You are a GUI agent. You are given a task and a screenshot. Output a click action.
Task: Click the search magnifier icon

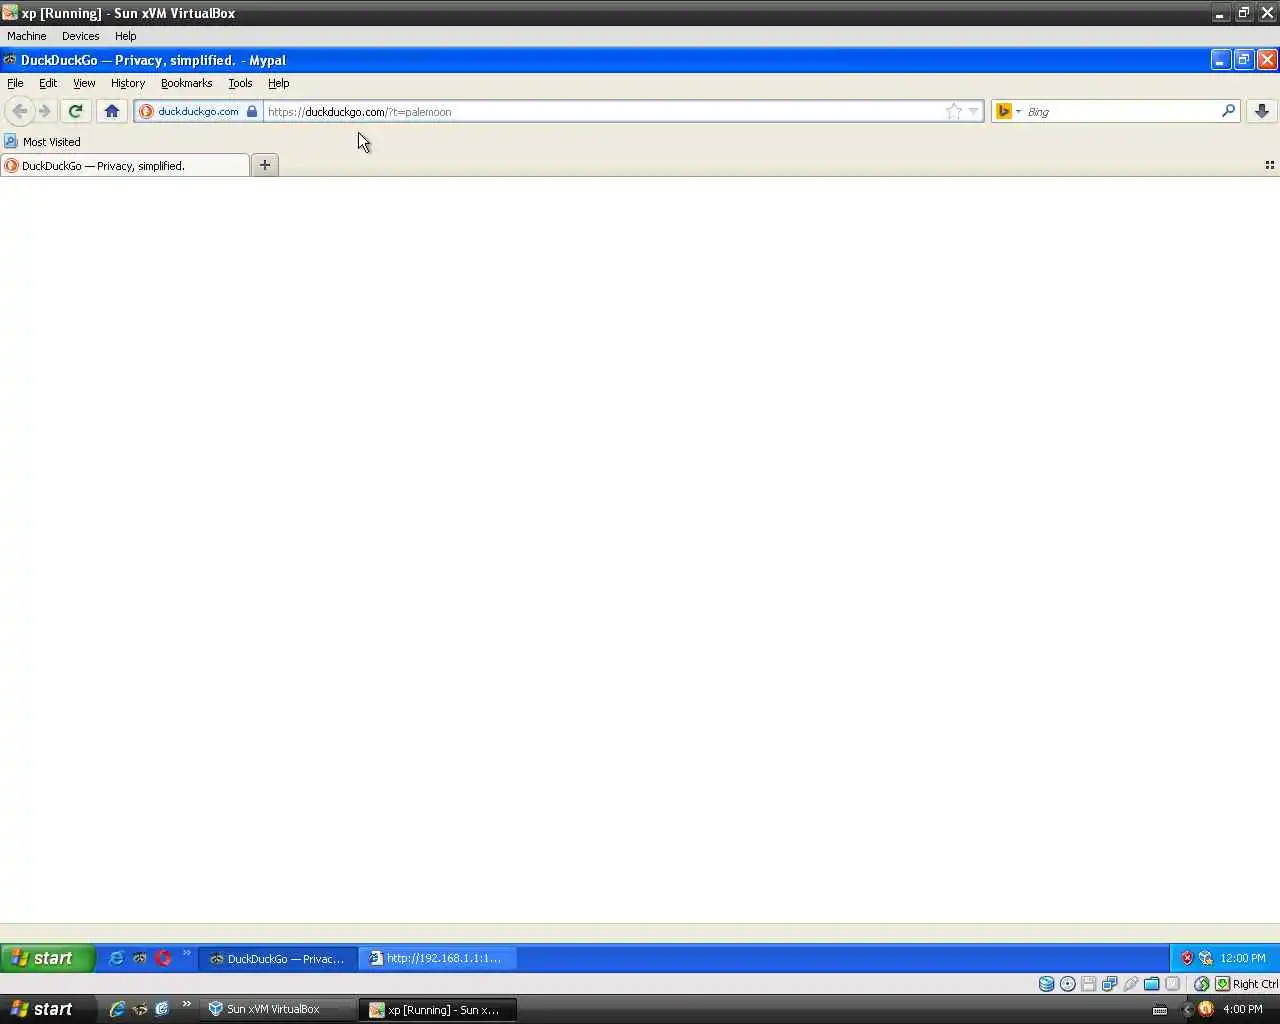click(x=1228, y=111)
